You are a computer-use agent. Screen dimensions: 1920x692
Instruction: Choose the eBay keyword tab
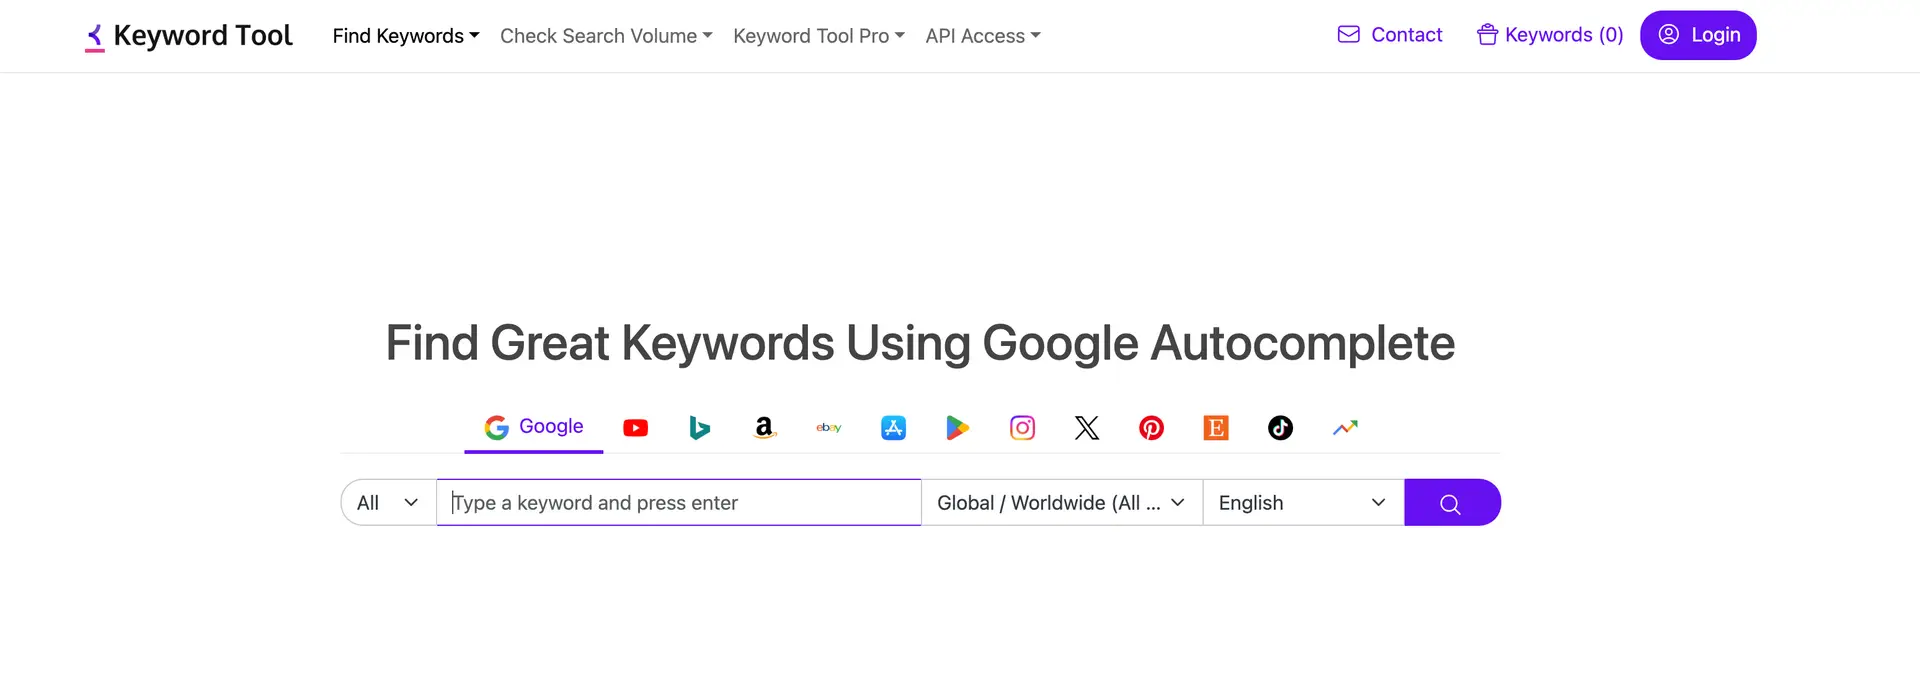point(829,428)
